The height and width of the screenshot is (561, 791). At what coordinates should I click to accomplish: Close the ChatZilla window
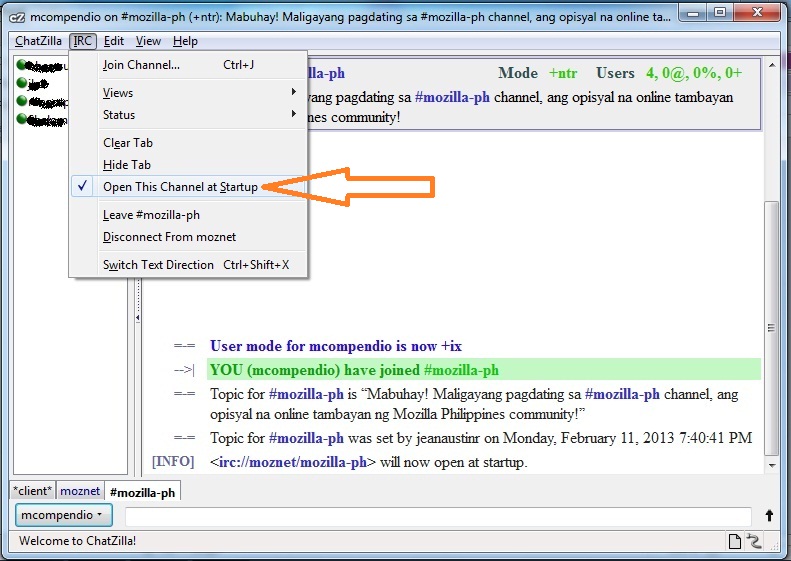758,12
